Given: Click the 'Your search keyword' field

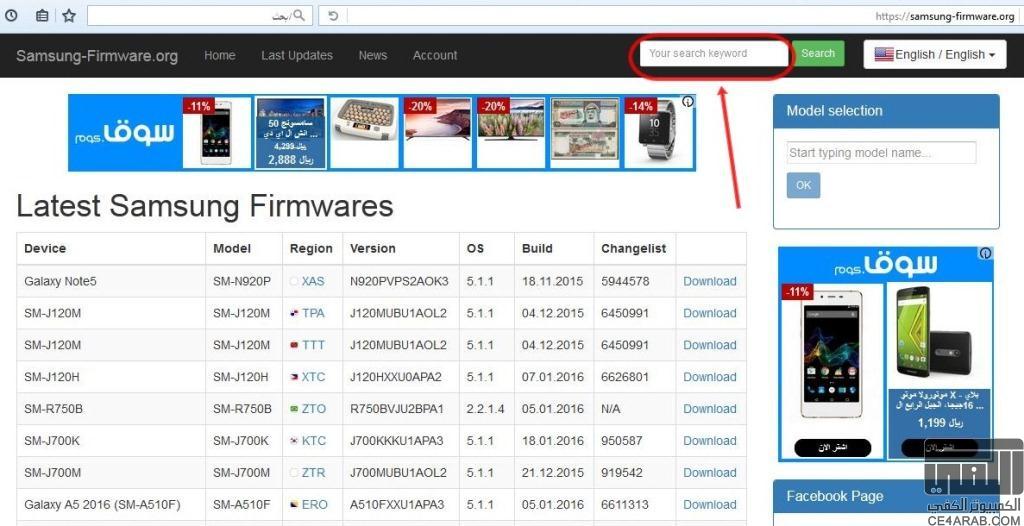Looking at the screenshot, I should point(714,54).
